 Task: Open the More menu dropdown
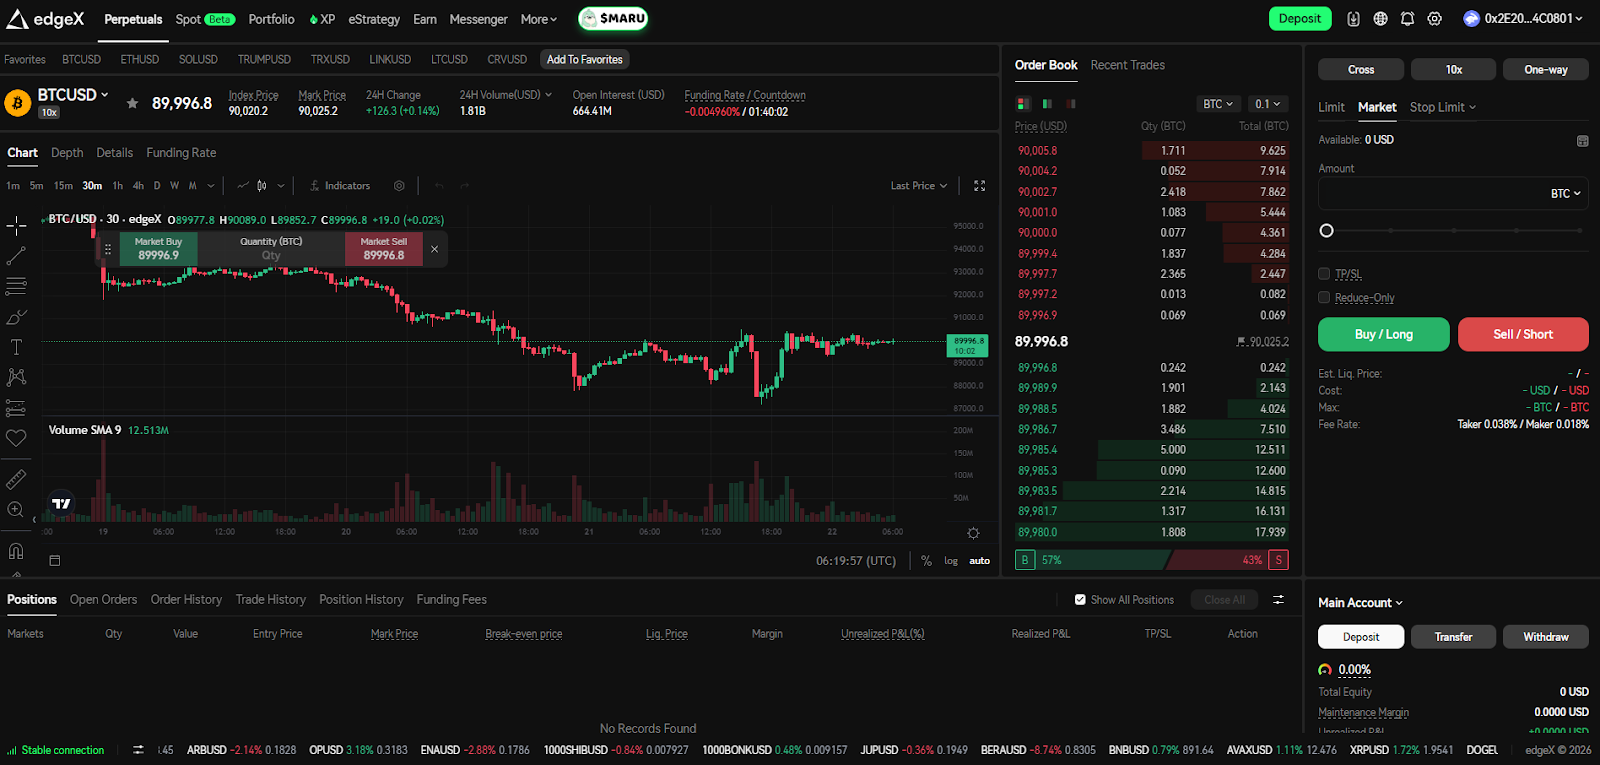pos(539,19)
